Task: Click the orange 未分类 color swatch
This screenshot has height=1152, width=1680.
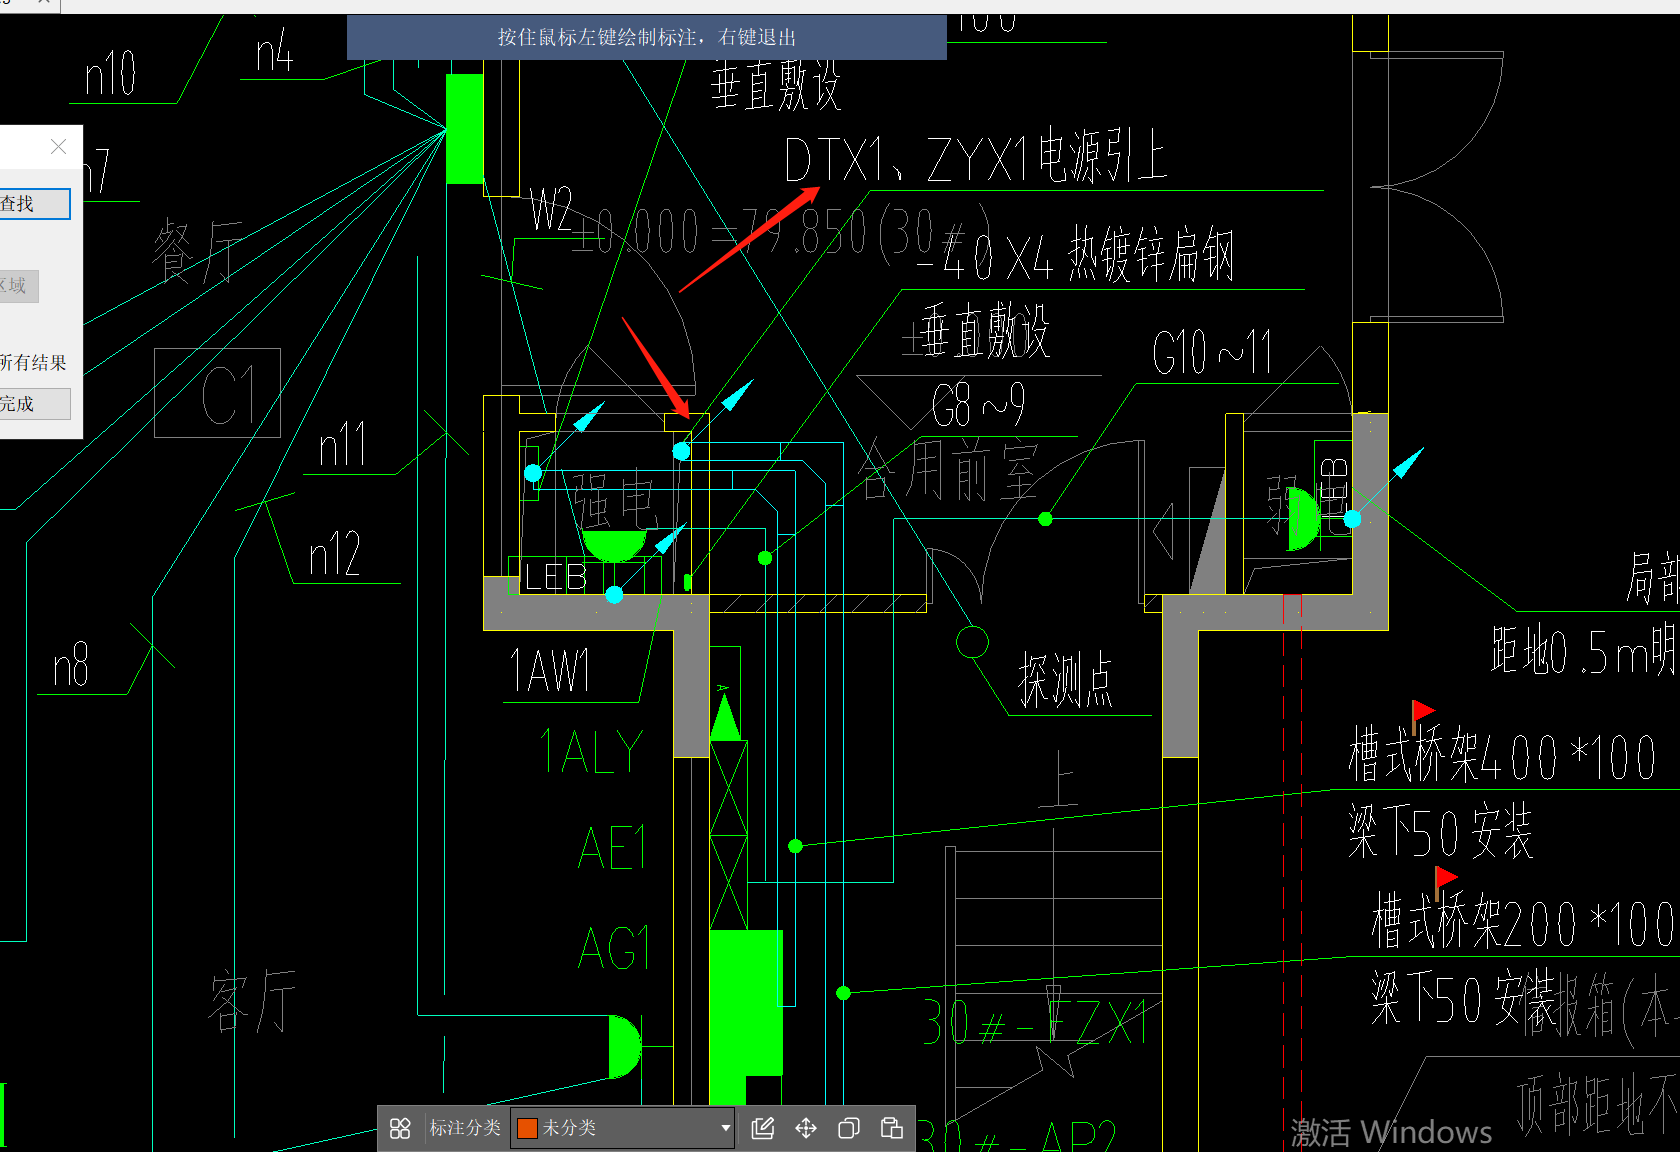Action: click(527, 1128)
